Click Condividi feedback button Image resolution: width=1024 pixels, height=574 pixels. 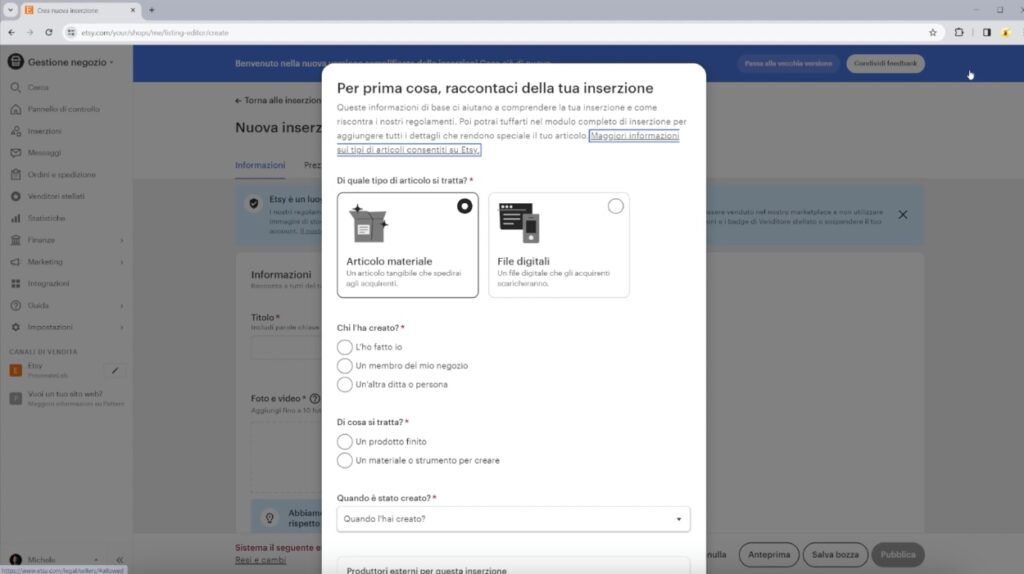pos(886,63)
